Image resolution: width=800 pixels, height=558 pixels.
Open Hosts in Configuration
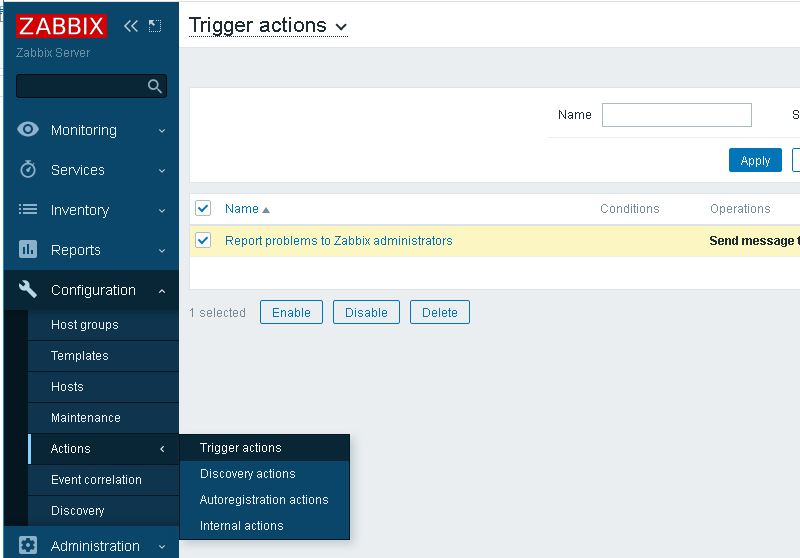pos(104,387)
